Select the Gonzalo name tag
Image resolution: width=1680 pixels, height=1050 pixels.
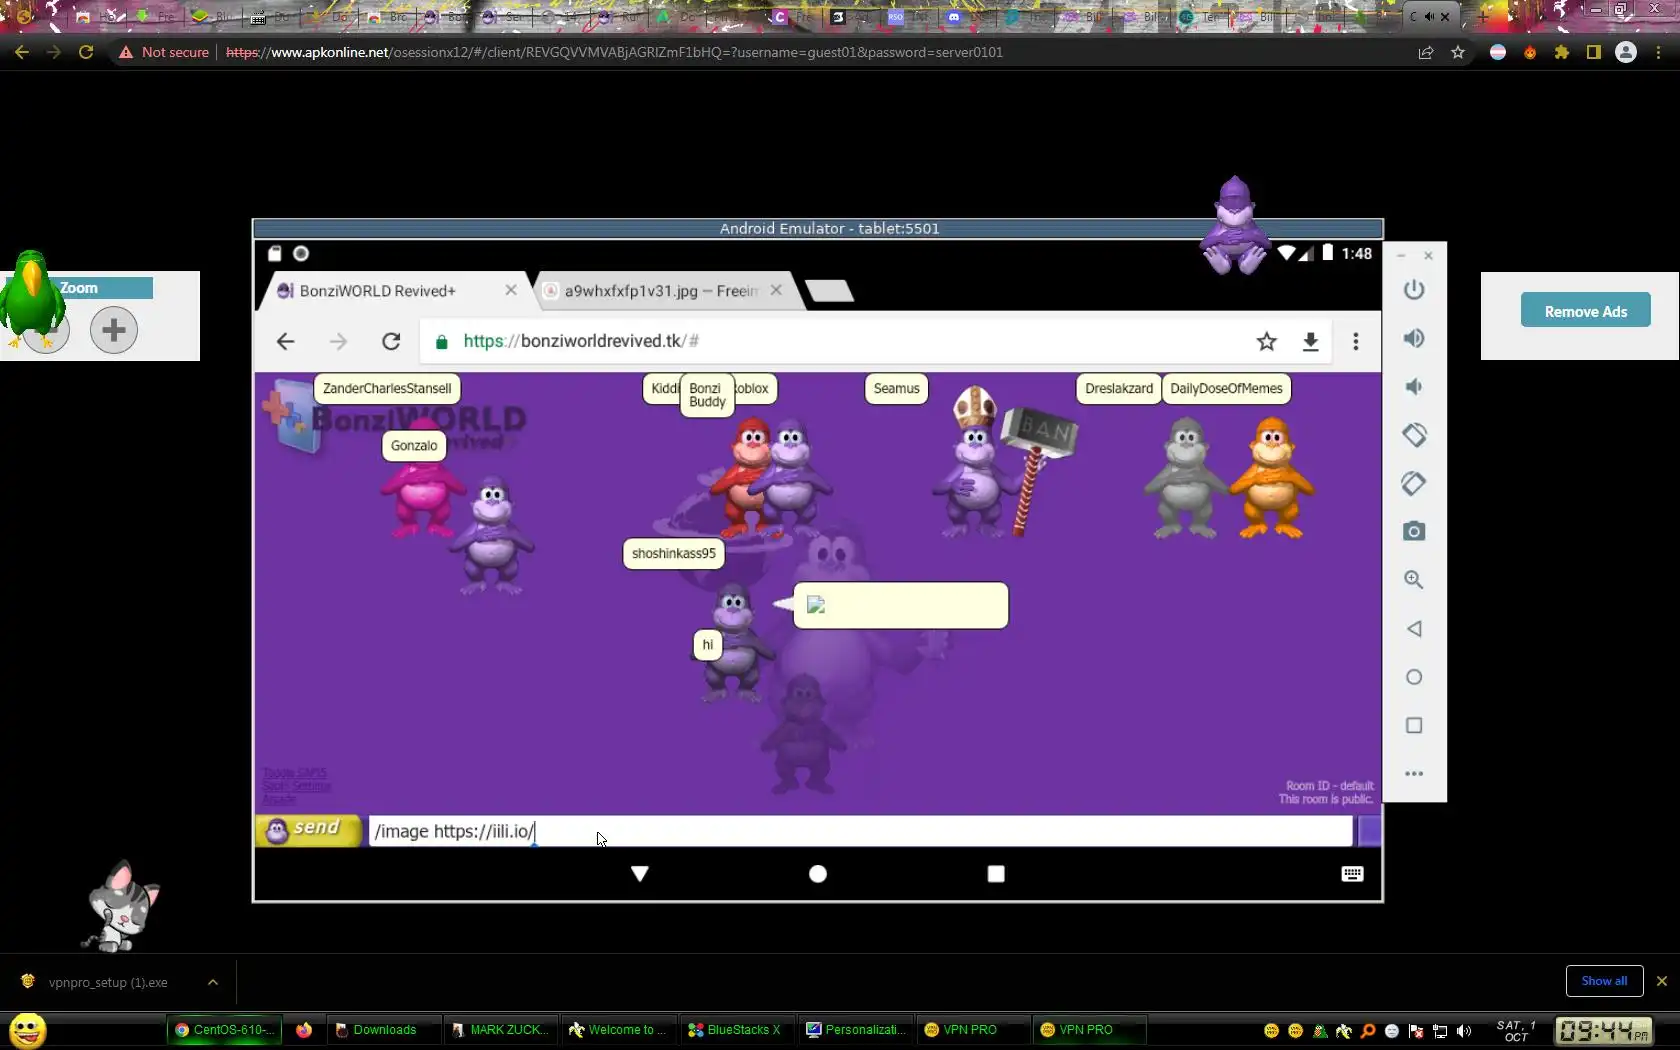point(414,446)
